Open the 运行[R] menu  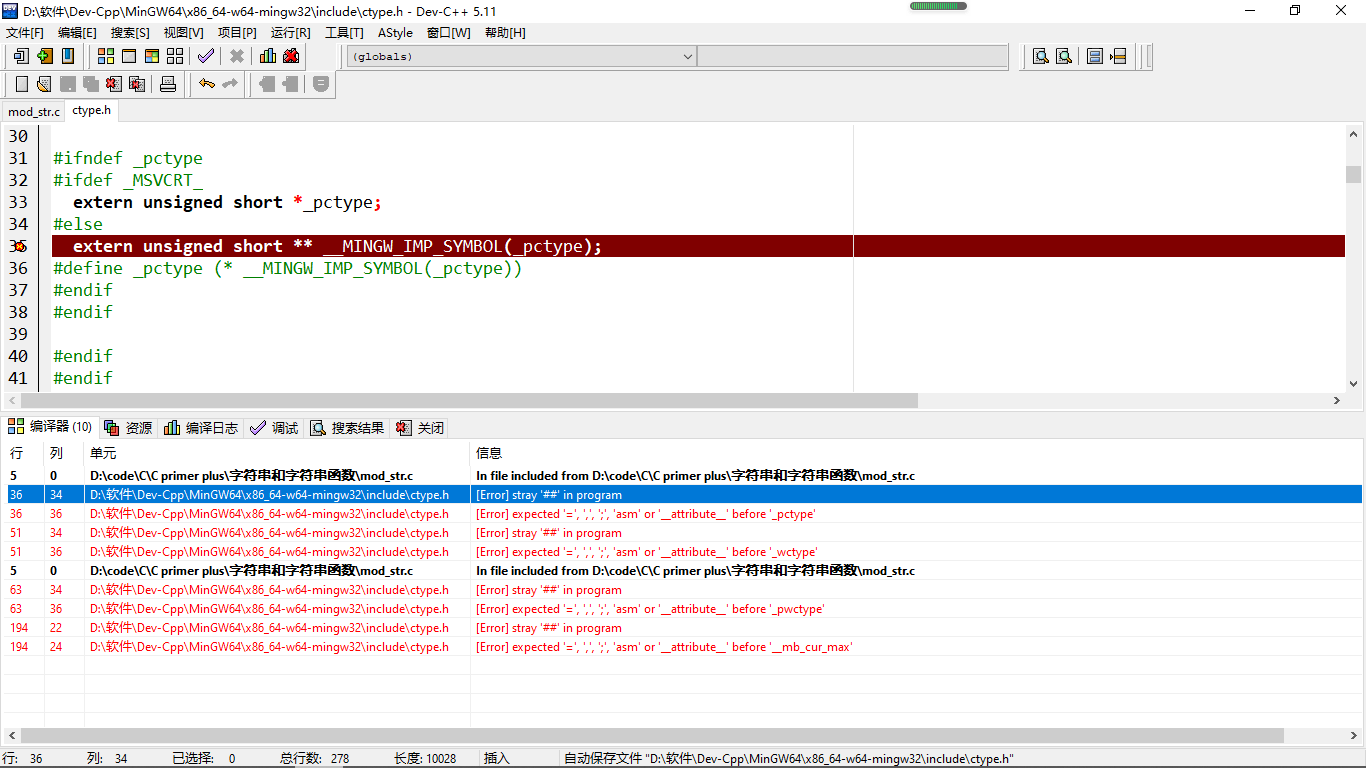(290, 33)
